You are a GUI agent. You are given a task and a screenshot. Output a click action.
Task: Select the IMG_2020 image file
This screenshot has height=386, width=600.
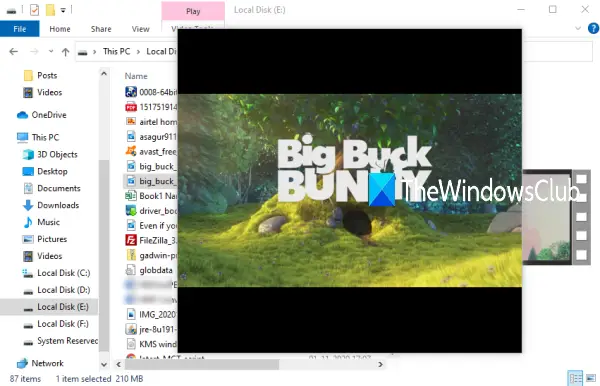pyautogui.click(x=151, y=314)
